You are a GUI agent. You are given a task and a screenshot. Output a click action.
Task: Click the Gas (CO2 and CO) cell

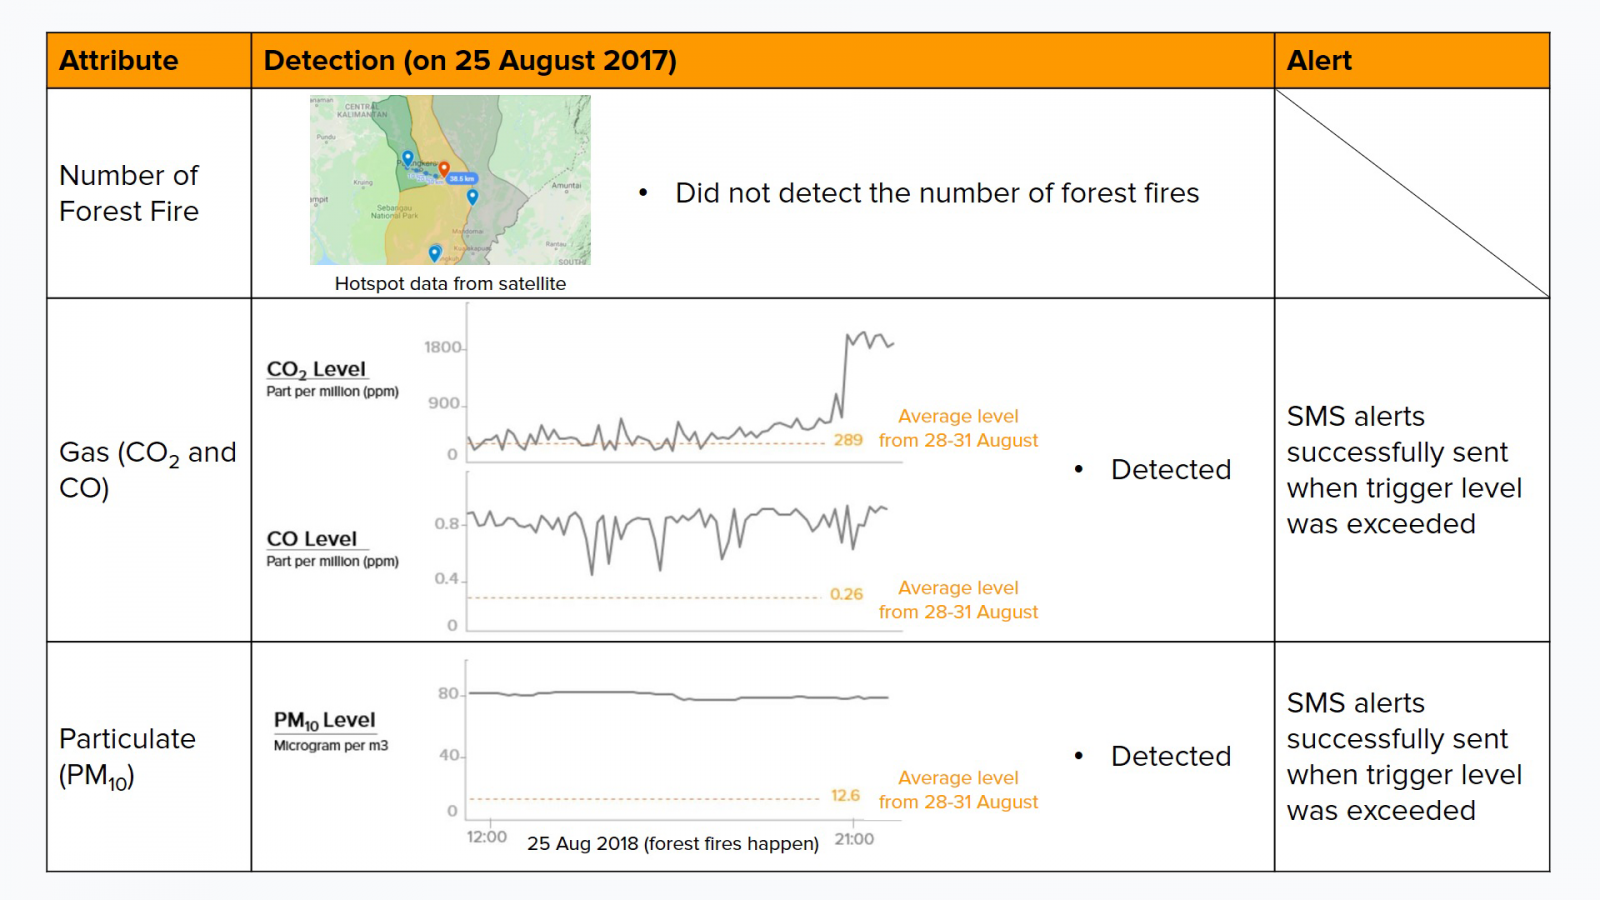click(147, 469)
